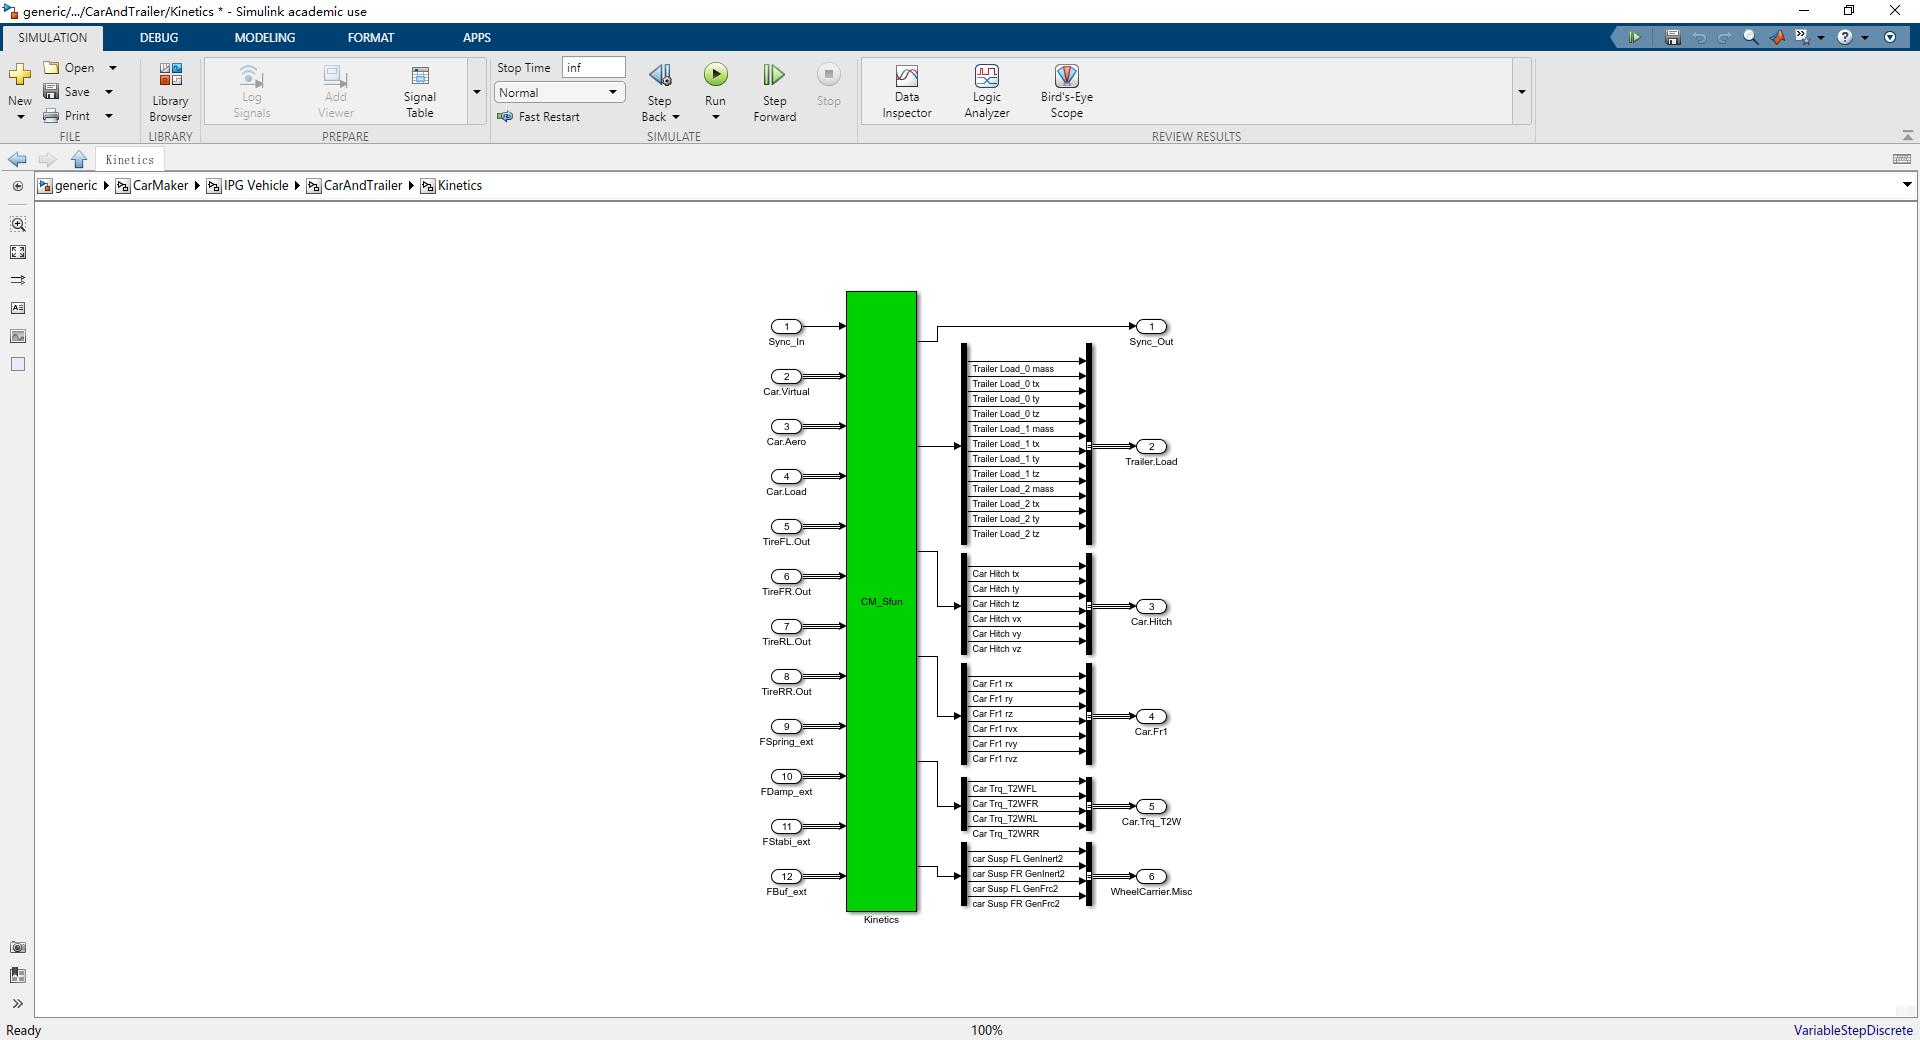Open the FORMAT tab

tap(371, 38)
